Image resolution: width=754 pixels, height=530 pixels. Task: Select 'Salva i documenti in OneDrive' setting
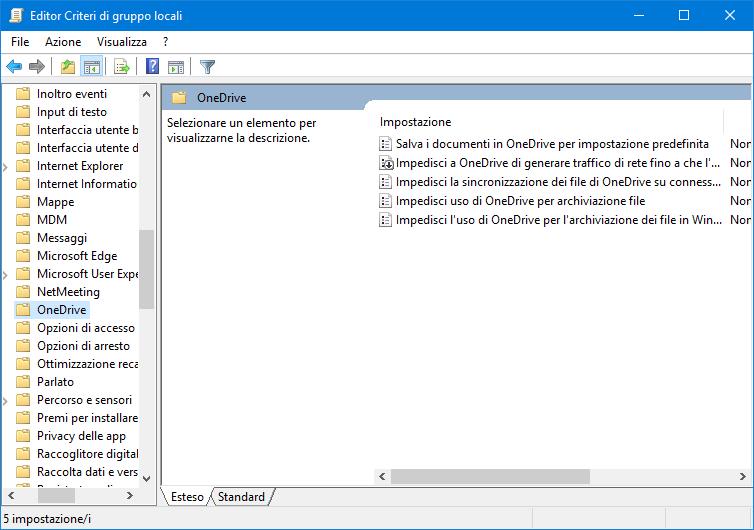[552, 144]
